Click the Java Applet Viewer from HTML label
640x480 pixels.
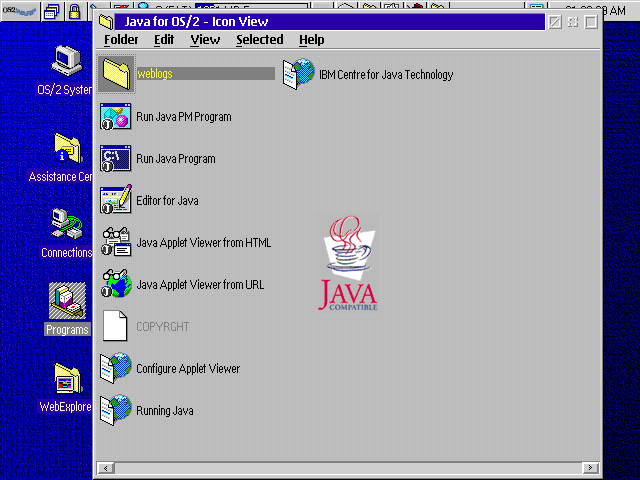204,243
